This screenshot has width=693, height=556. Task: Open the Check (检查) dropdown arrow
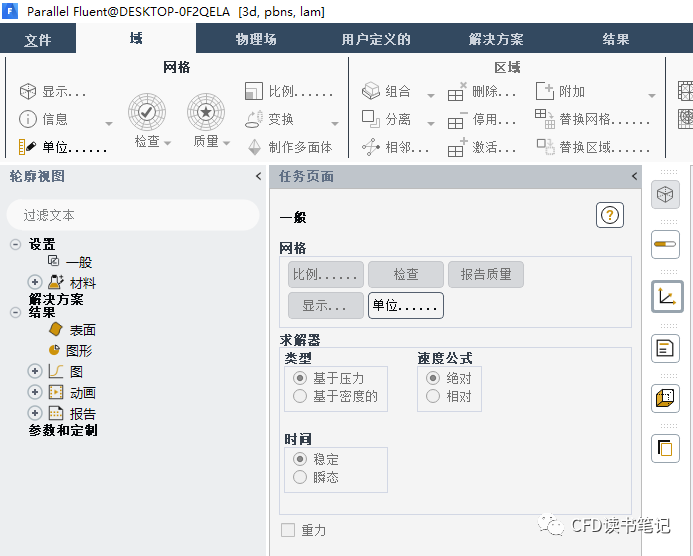tap(168, 143)
